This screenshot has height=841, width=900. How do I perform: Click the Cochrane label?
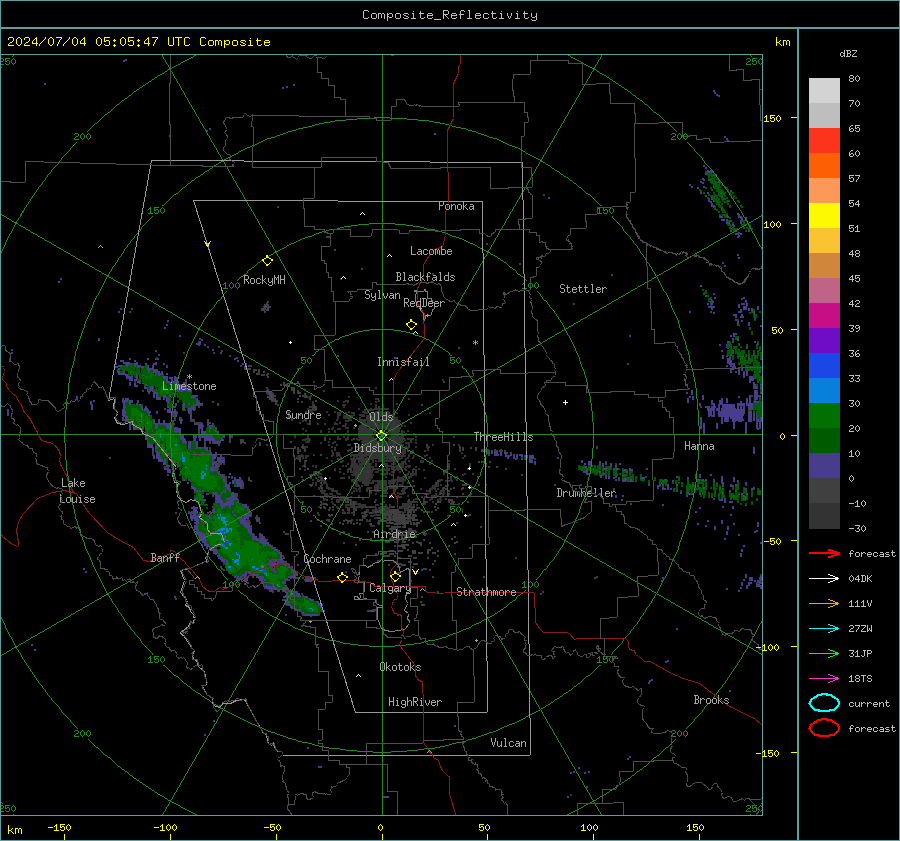click(327, 559)
